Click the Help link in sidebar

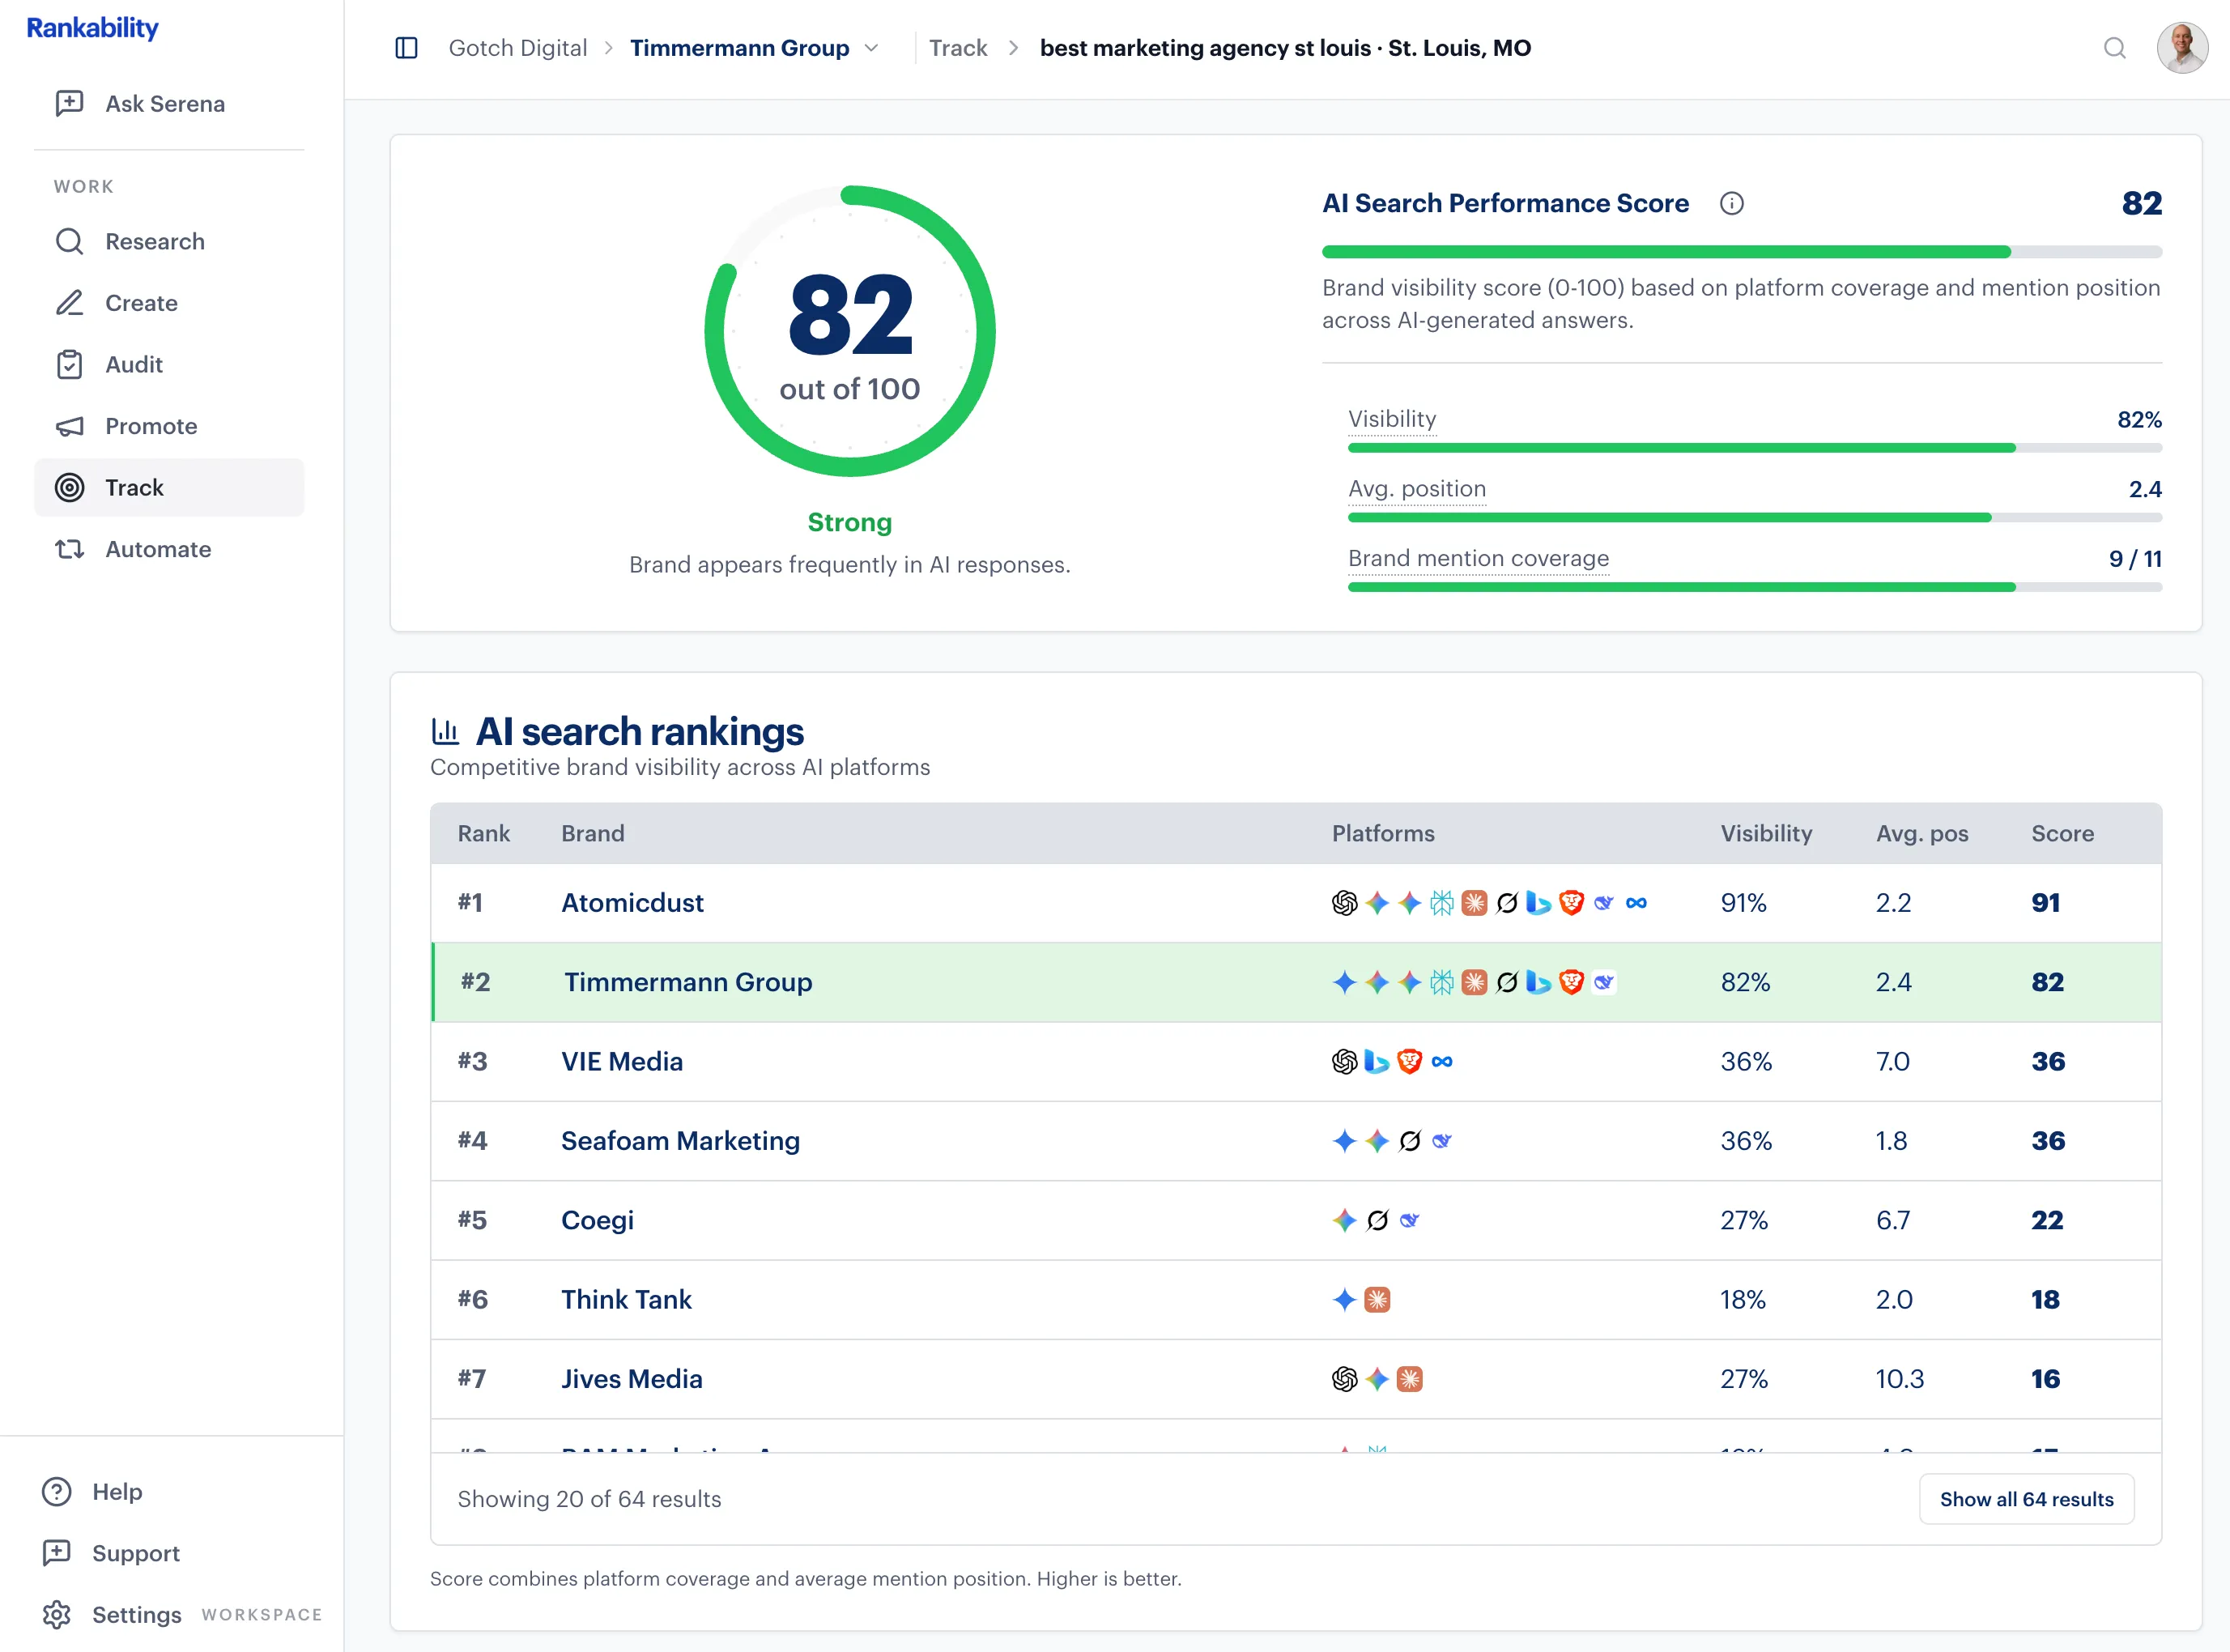click(93, 1491)
